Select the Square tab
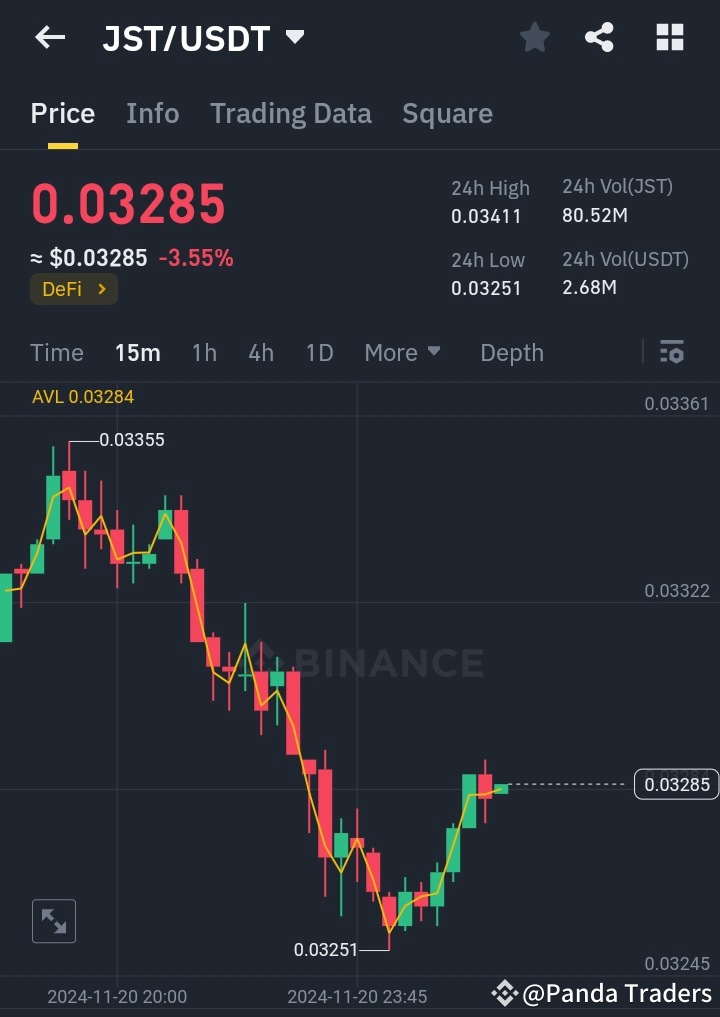 [x=447, y=113]
